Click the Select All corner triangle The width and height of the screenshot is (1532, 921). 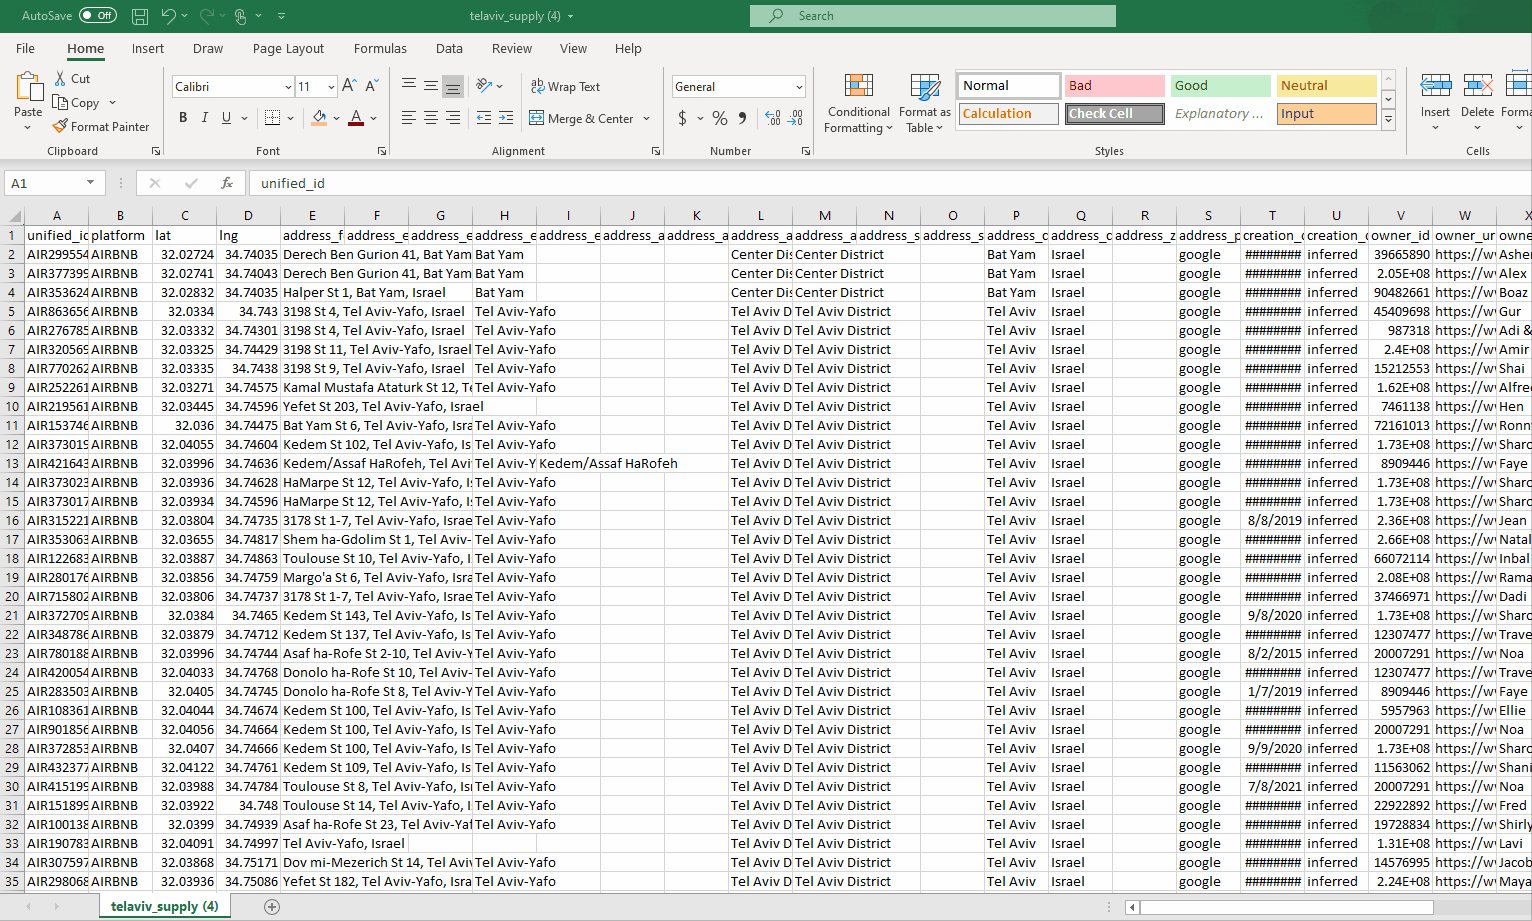(x=14, y=216)
